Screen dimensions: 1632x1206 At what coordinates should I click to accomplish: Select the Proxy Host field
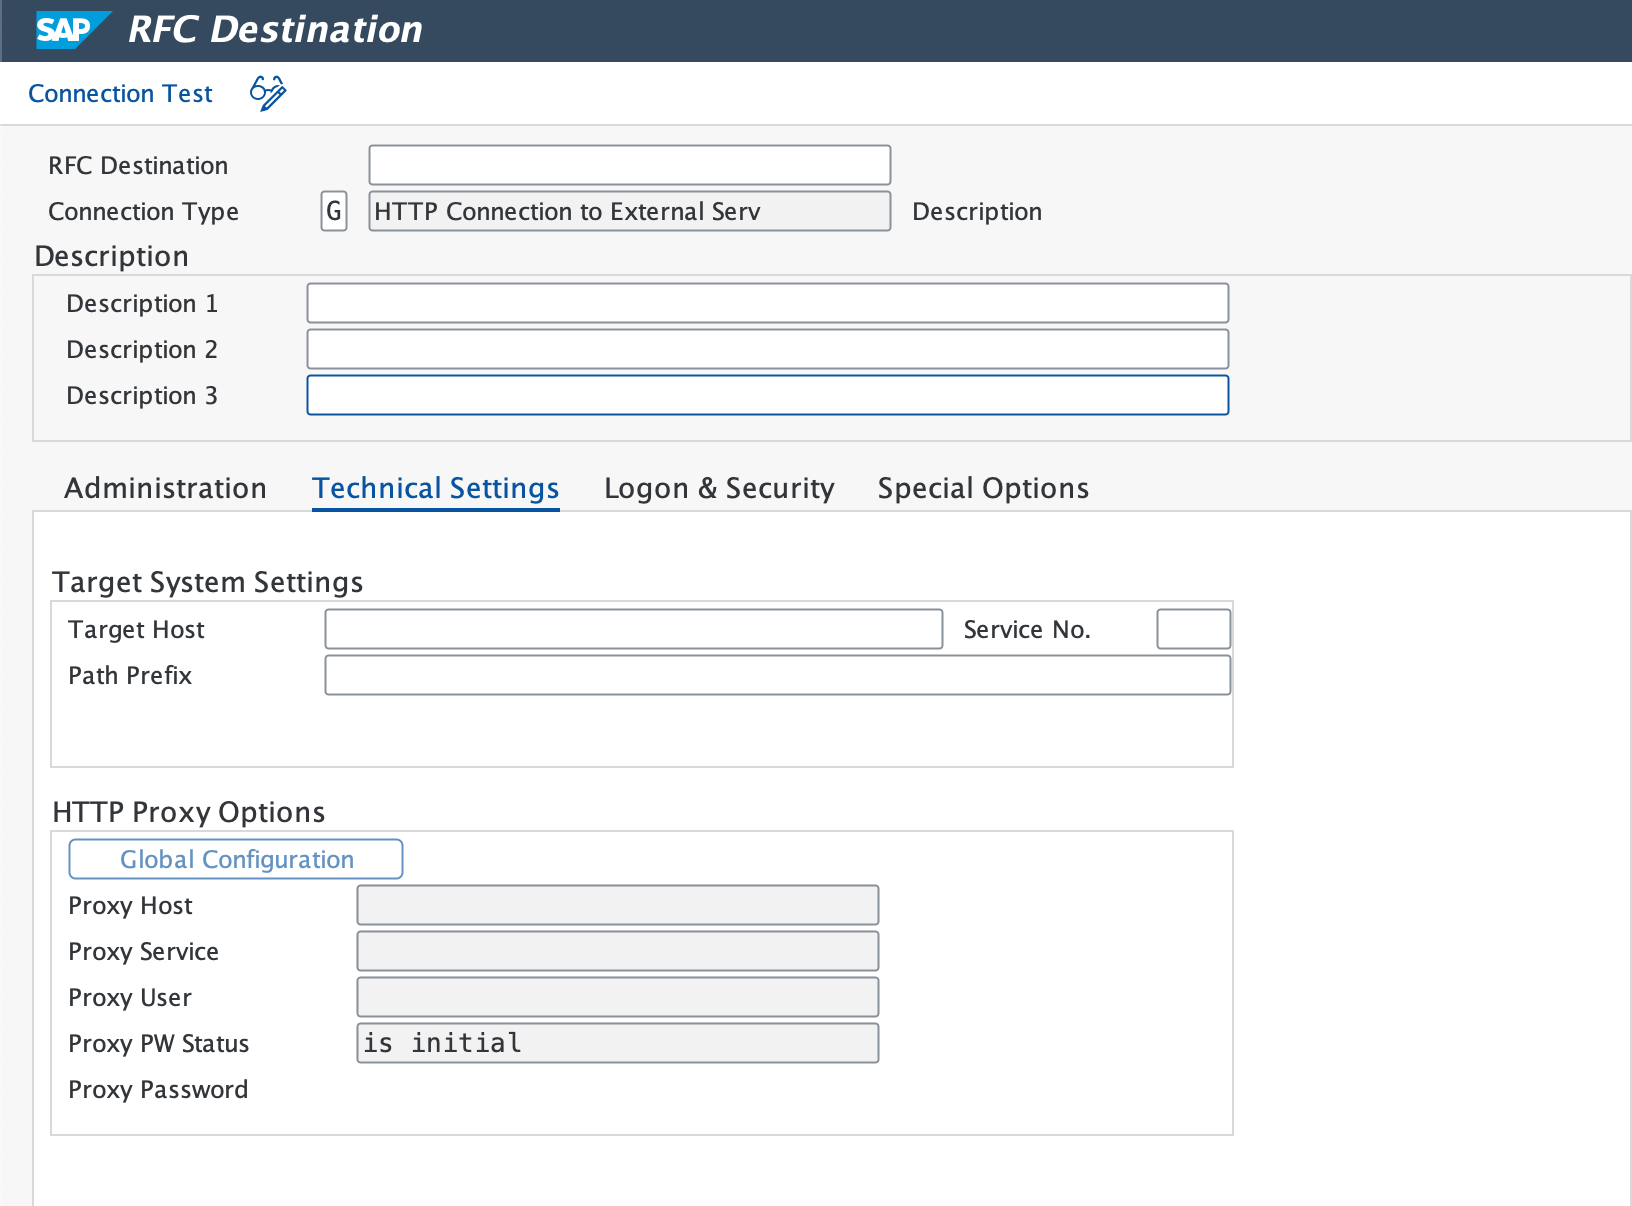(x=616, y=904)
